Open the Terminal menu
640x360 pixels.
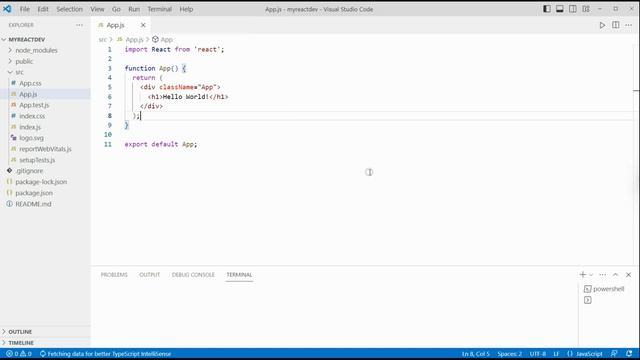pyautogui.click(x=160, y=9)
